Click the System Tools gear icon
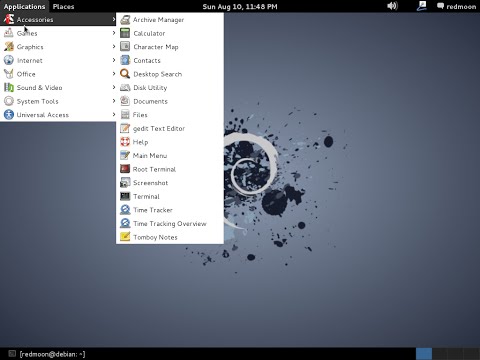Image resolution: width=480 pixels, height=360 pixels. coord(9,101)
